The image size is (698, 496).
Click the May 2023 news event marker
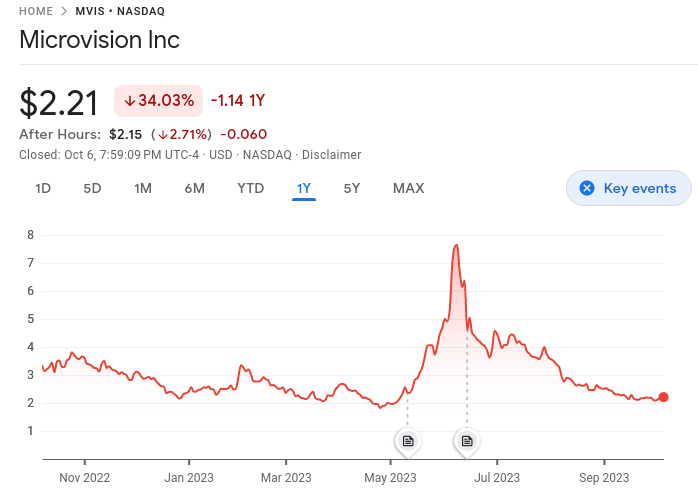pos(407,440)
